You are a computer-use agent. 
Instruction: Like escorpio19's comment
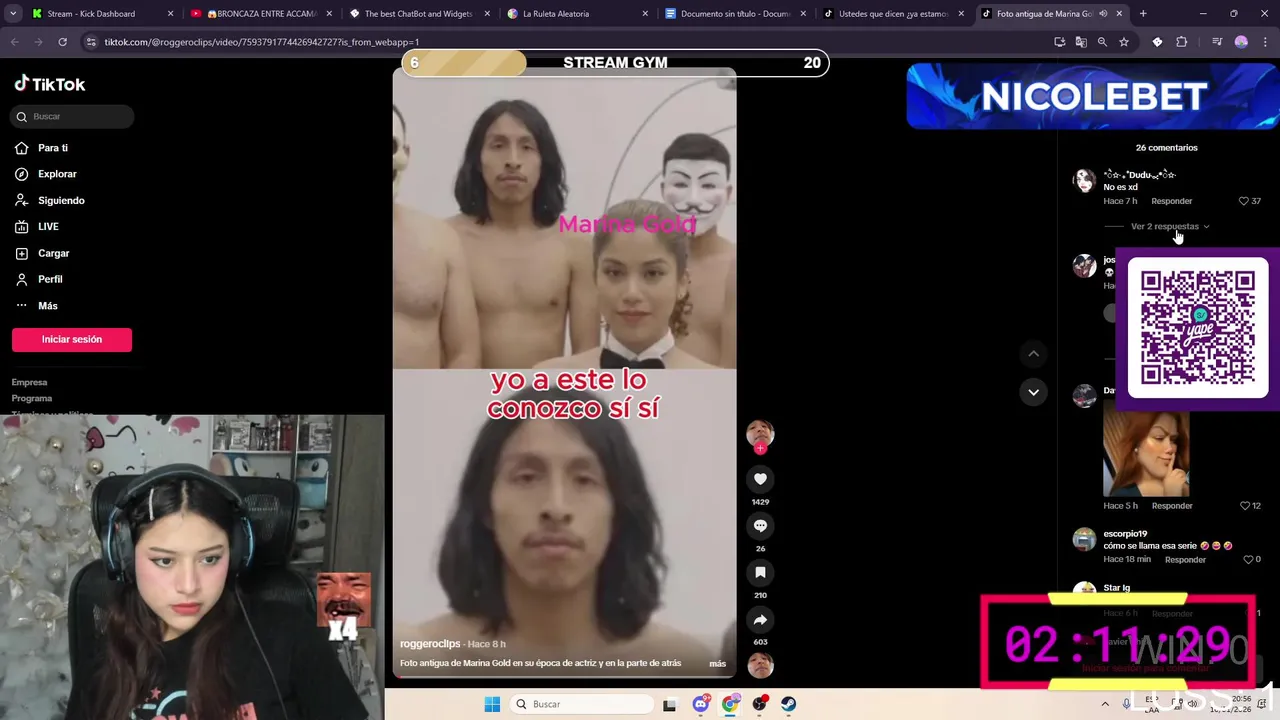(1247, 560)
